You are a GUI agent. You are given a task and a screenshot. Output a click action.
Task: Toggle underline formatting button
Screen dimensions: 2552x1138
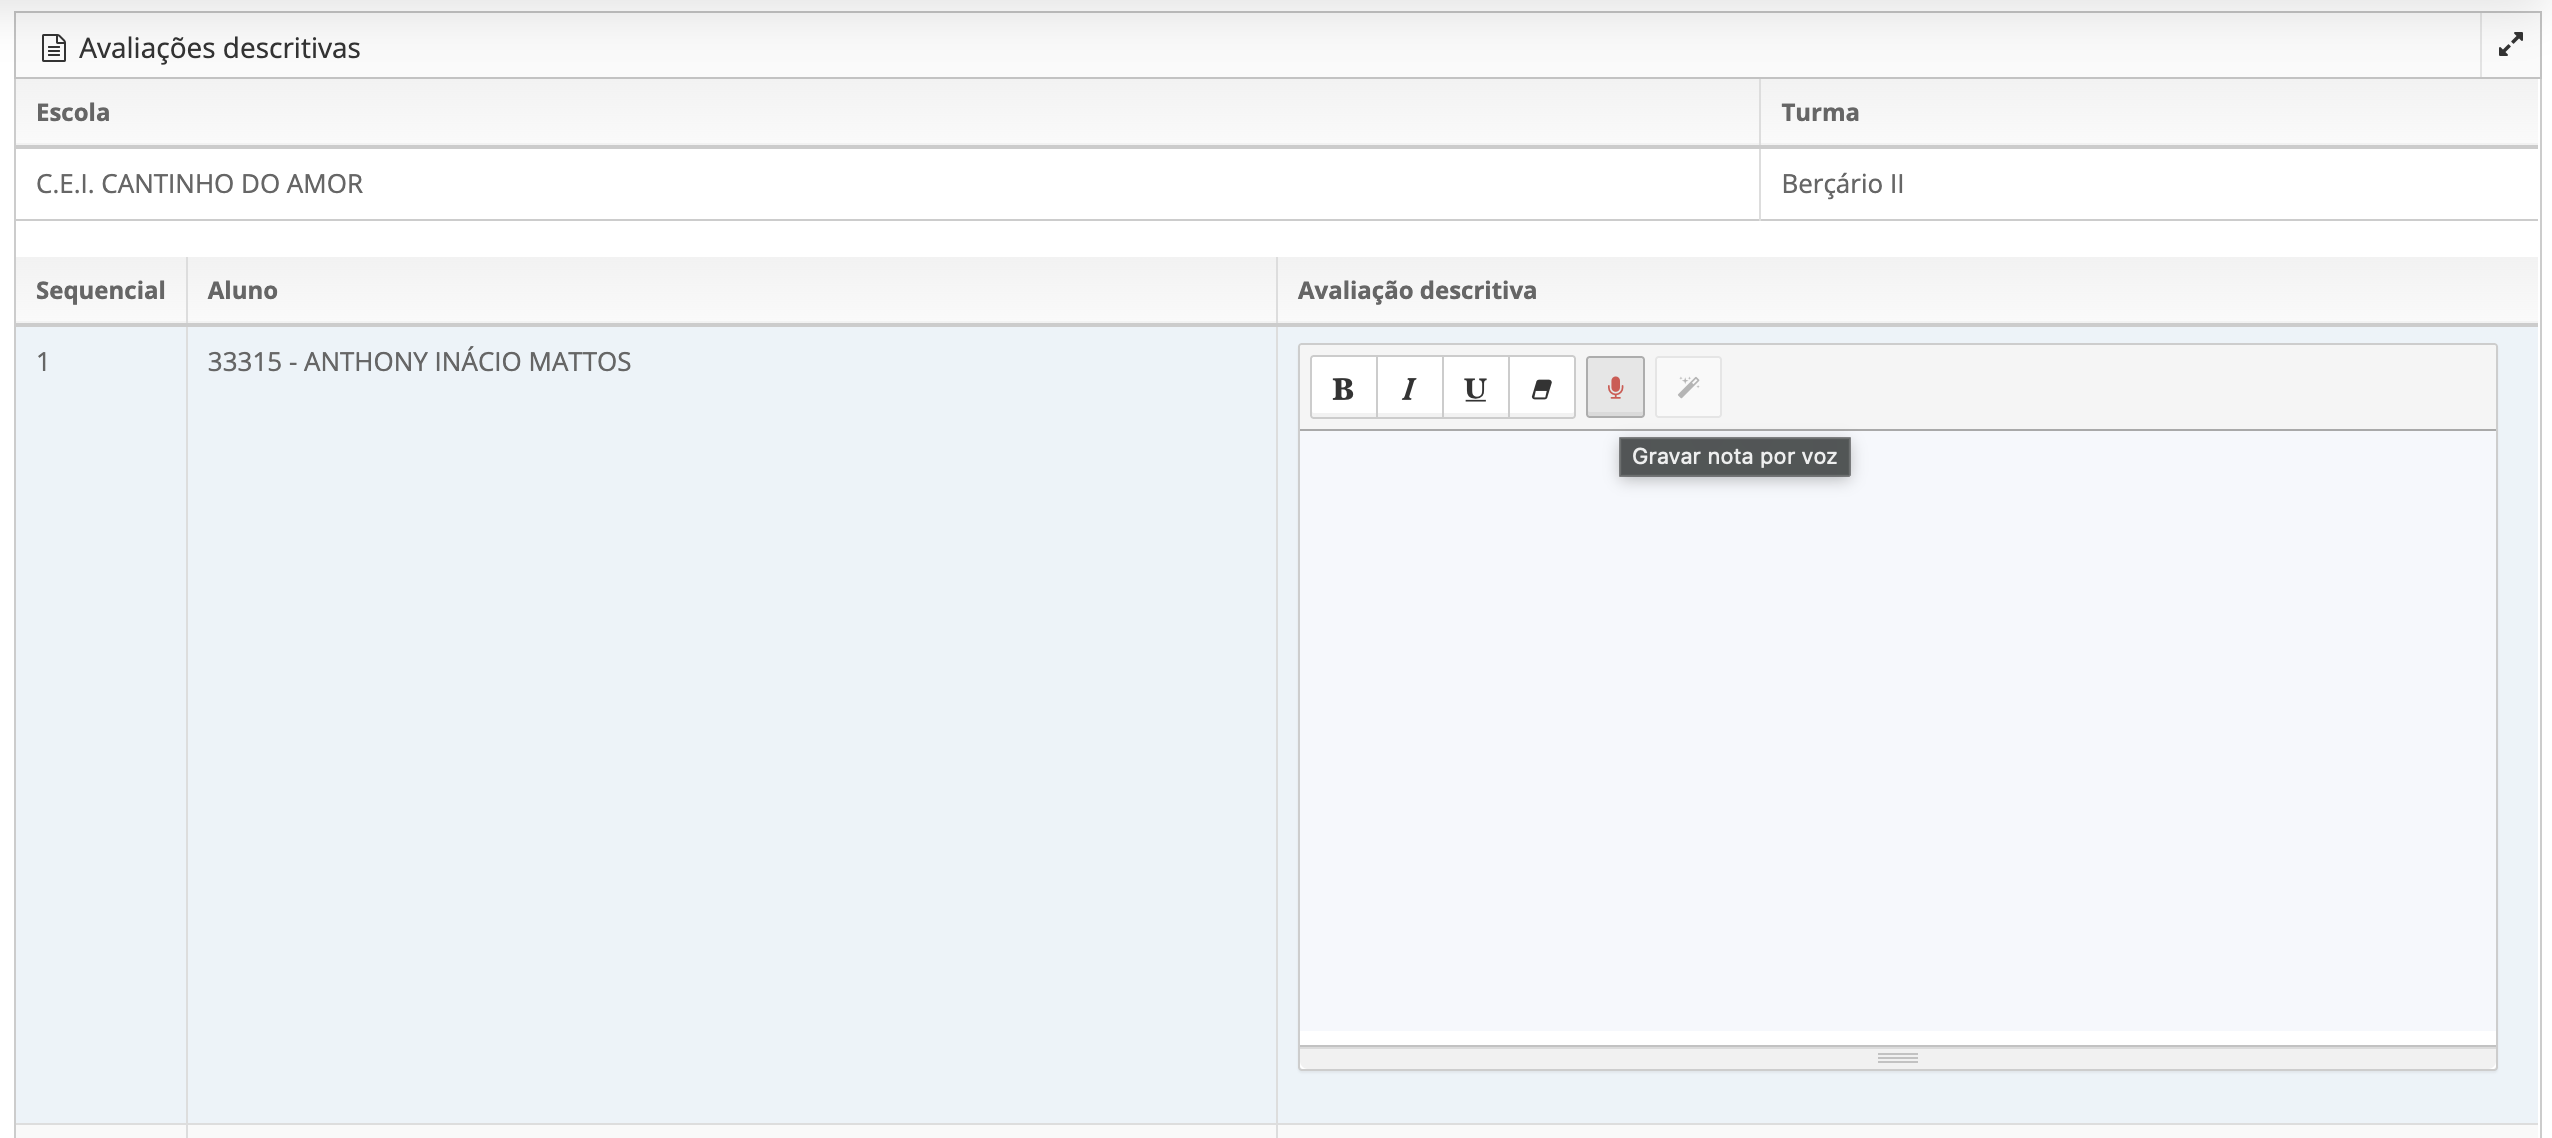pos(1475,388)
